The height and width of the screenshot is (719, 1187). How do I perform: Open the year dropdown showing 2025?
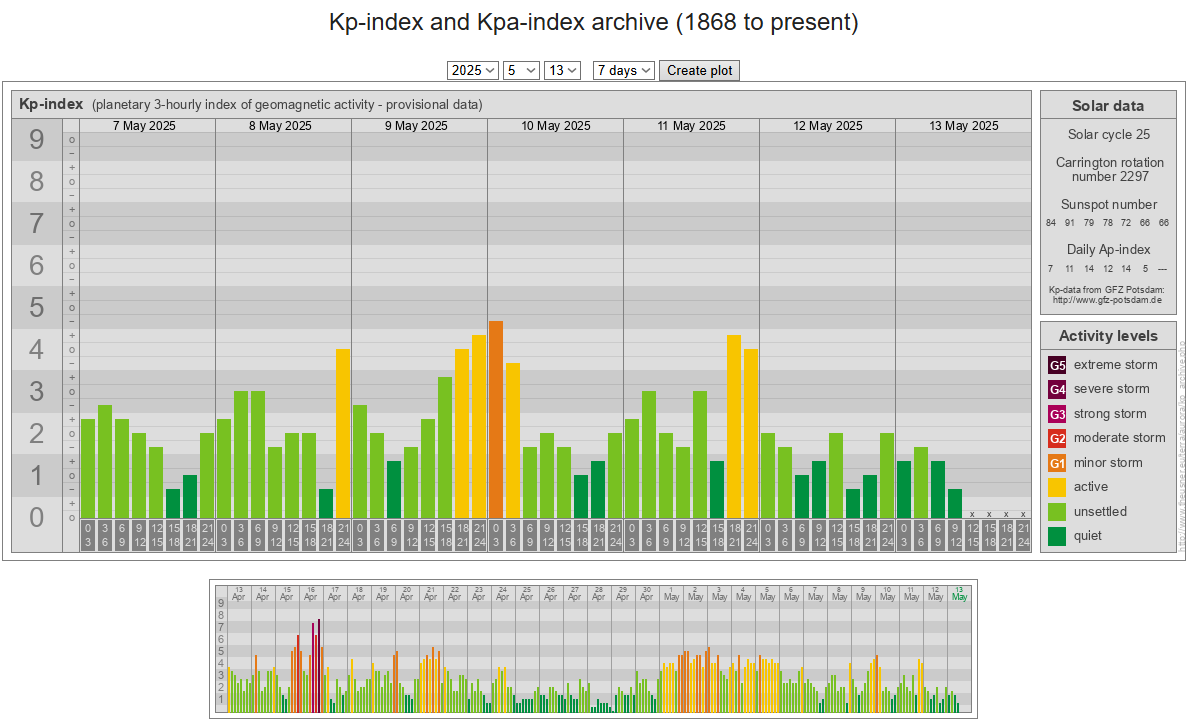(x=473, y=71)
